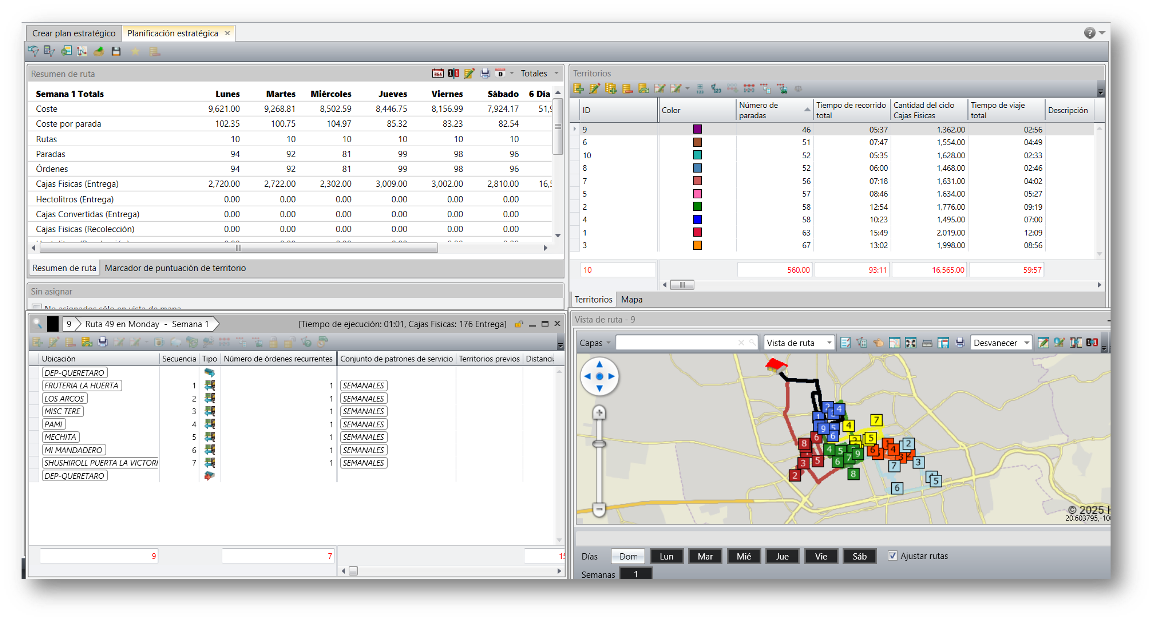Zoom in with the map plus button

point(599,412)
